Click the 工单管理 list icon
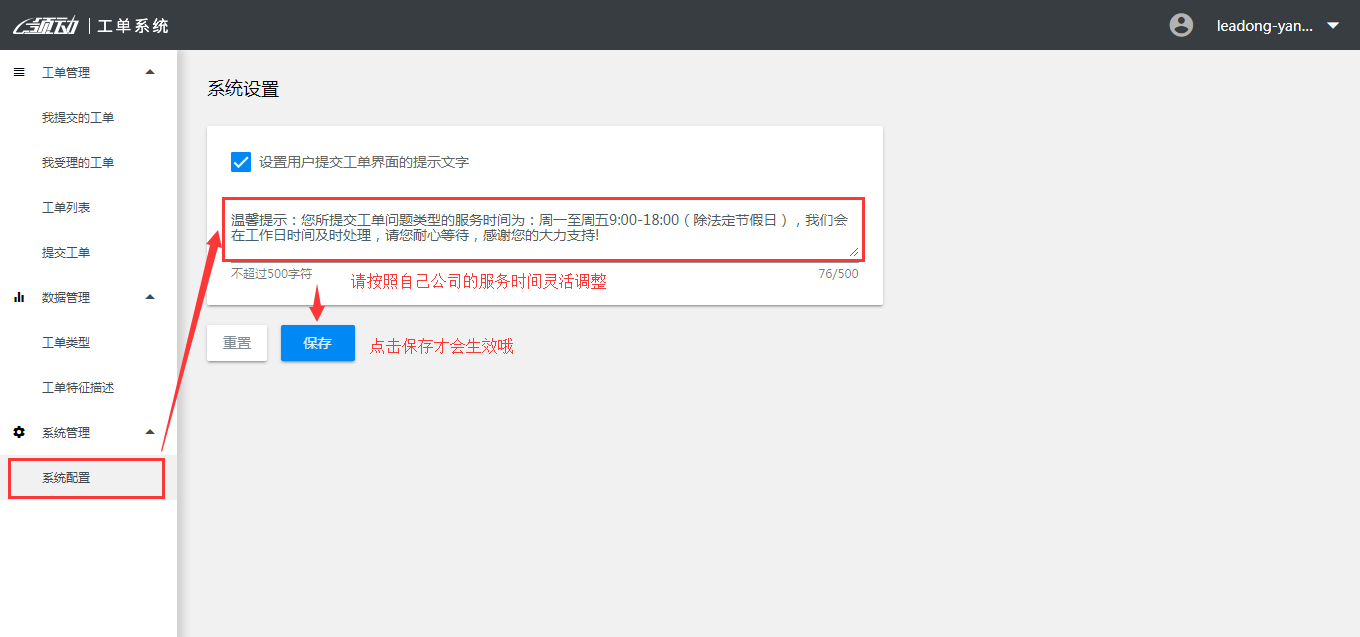The width and height of the screenshot is (1360, 637). coord(19,72)
